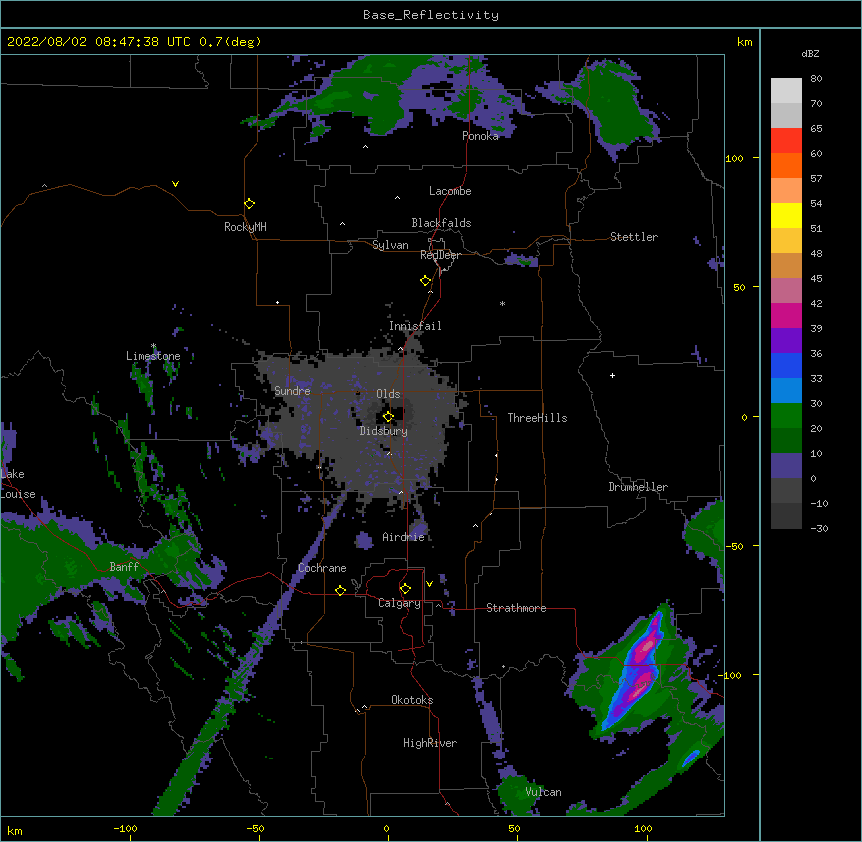Click the Base_Reflectivity title
The image size is (862, 842).
tap(431, 15)
